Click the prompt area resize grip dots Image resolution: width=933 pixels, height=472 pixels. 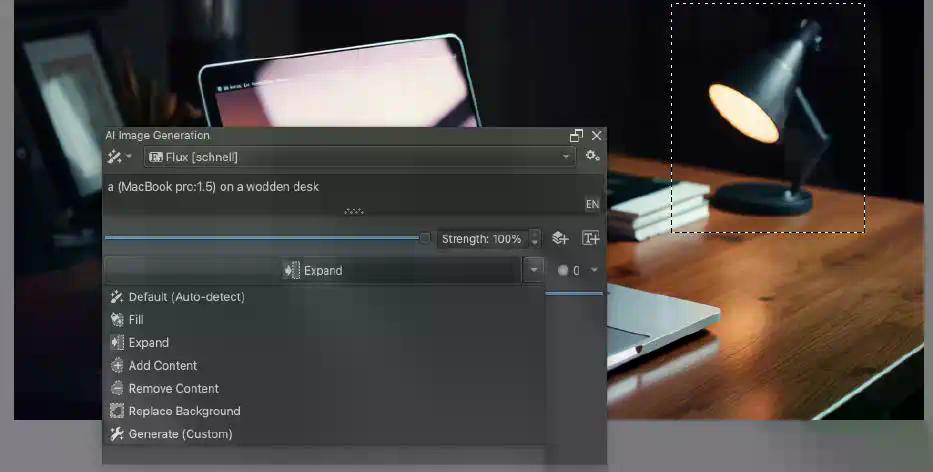[354, 211]
